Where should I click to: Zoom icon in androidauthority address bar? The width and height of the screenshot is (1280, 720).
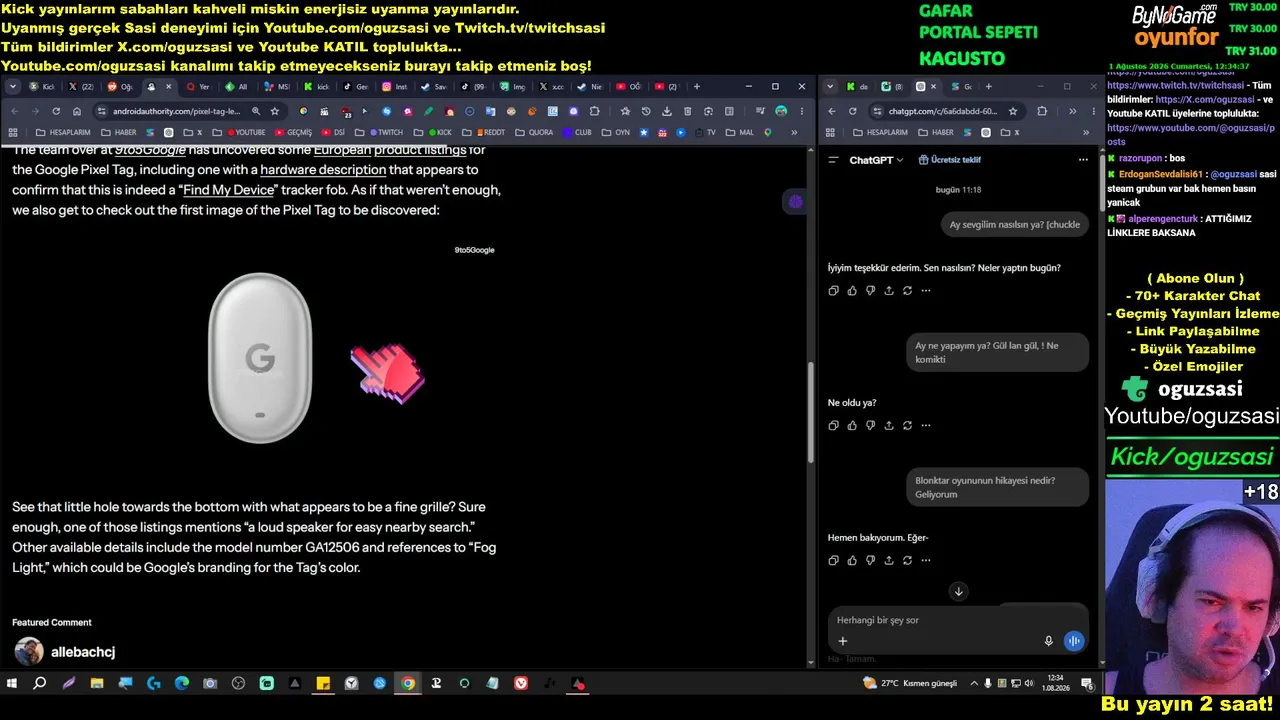(256, 111)
